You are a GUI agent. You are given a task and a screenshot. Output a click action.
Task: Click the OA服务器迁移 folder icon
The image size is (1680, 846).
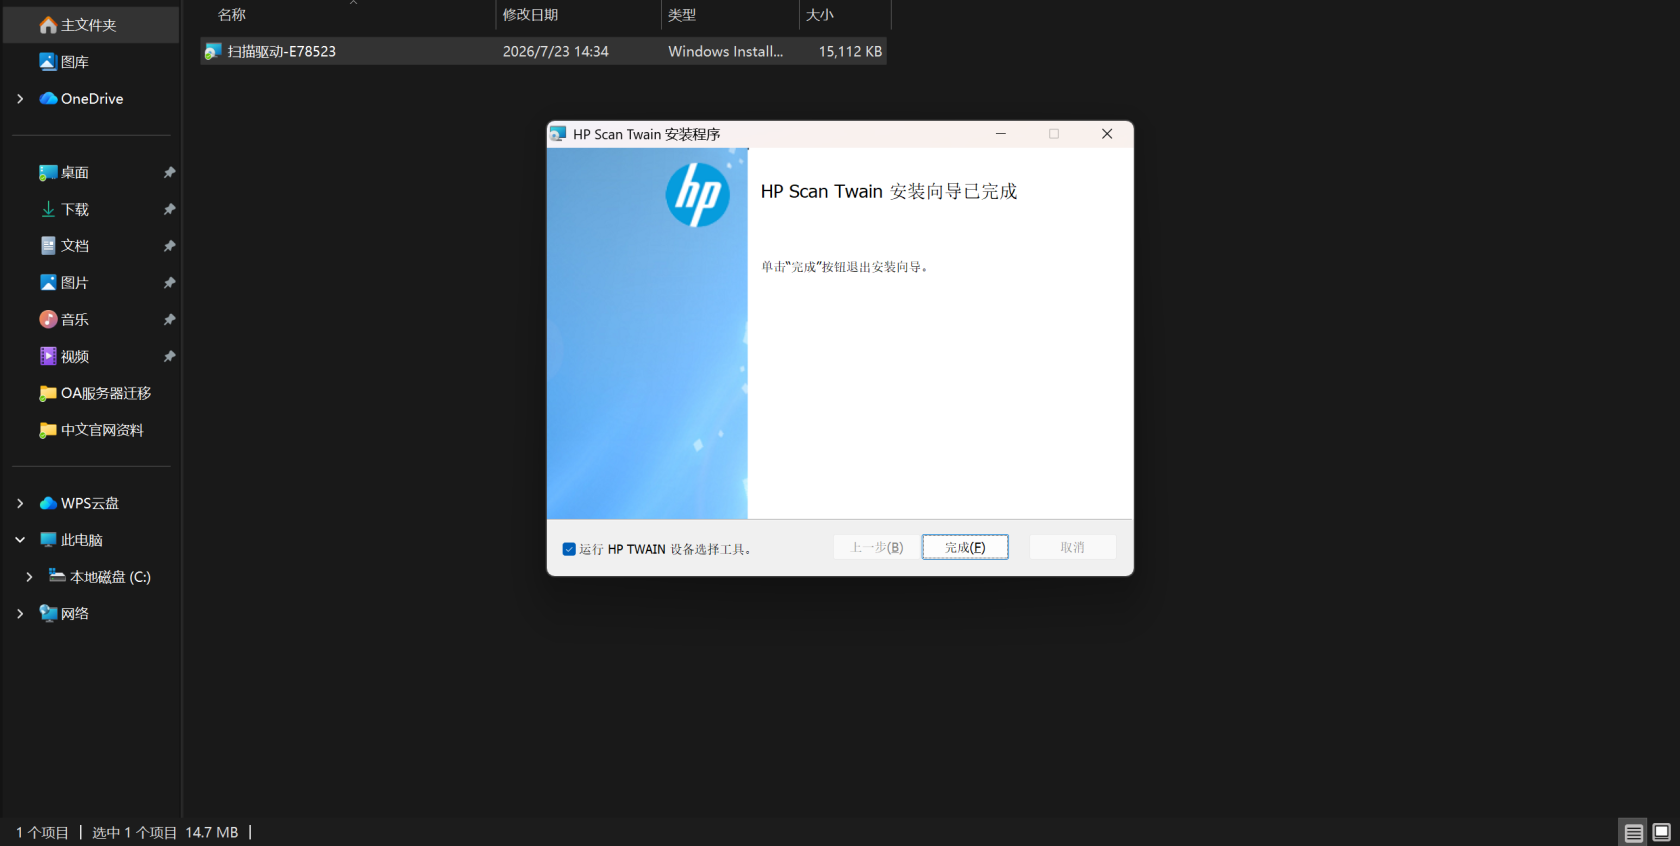point(48,394)
